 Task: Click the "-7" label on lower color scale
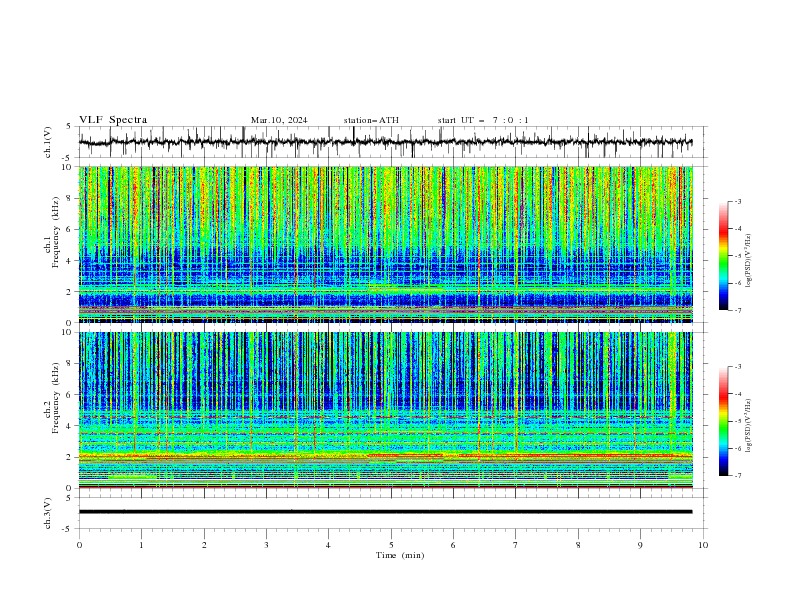pos(738,476)
